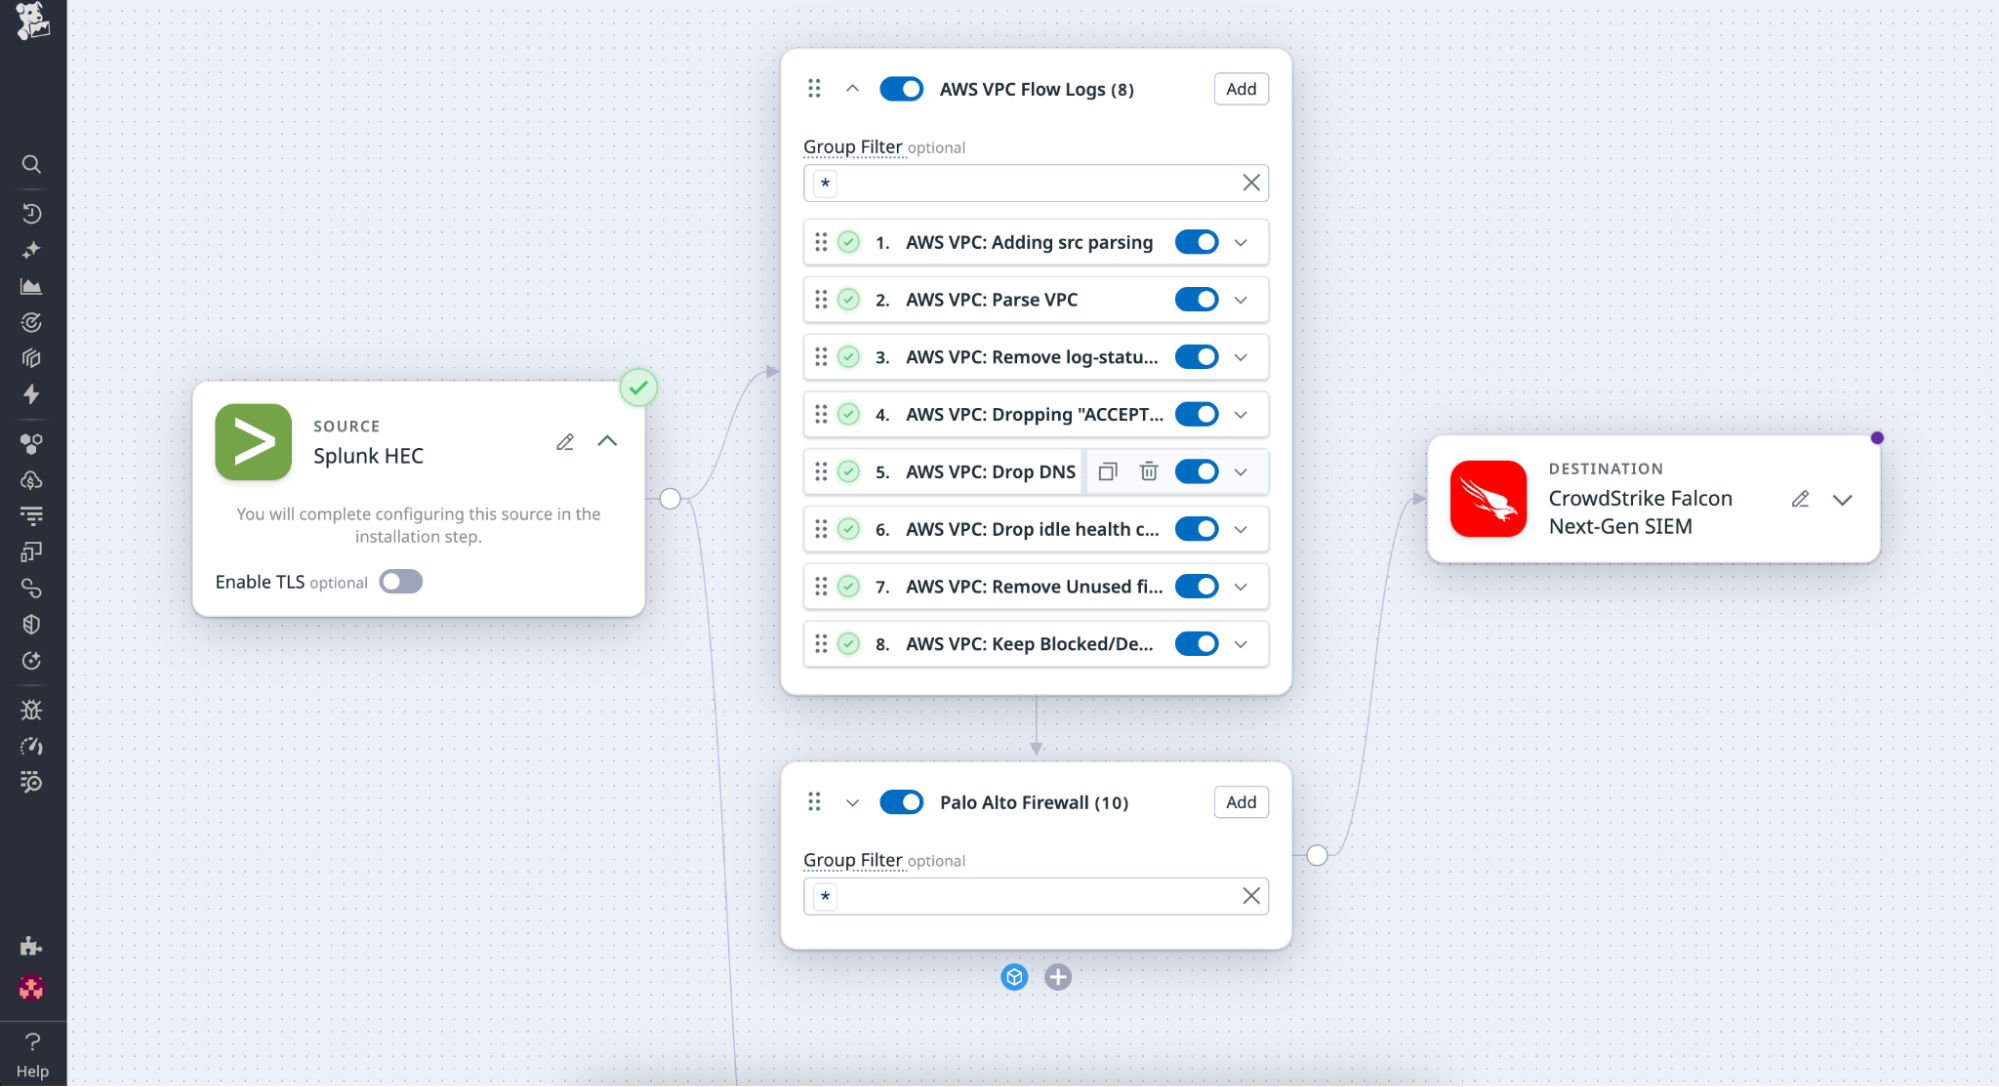Expand the Palo Alto Firewall function list
Screen dimensions: 1999x1087
(x=853, y=802)
